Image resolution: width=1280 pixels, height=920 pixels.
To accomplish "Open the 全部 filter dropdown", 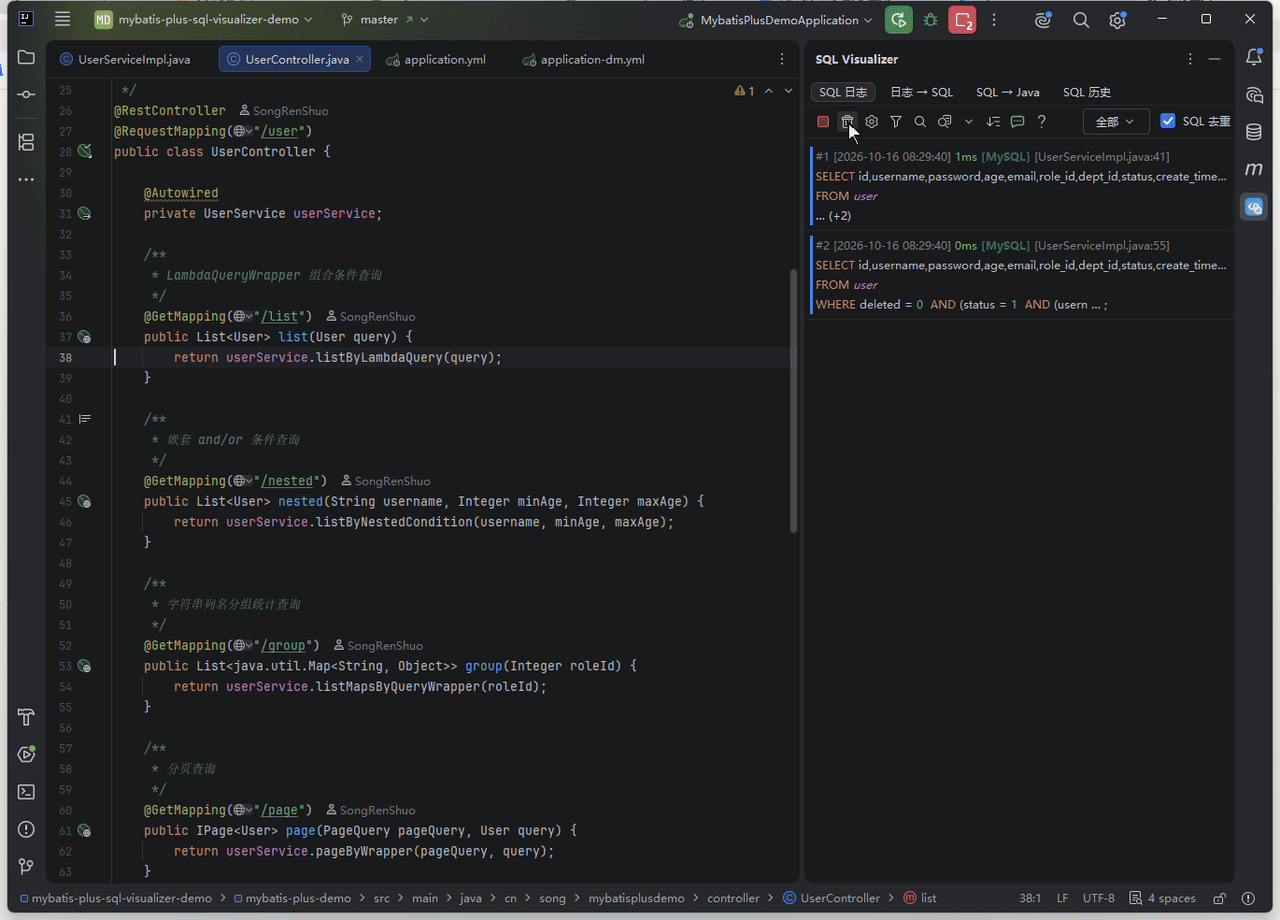I will (1116, 122).
